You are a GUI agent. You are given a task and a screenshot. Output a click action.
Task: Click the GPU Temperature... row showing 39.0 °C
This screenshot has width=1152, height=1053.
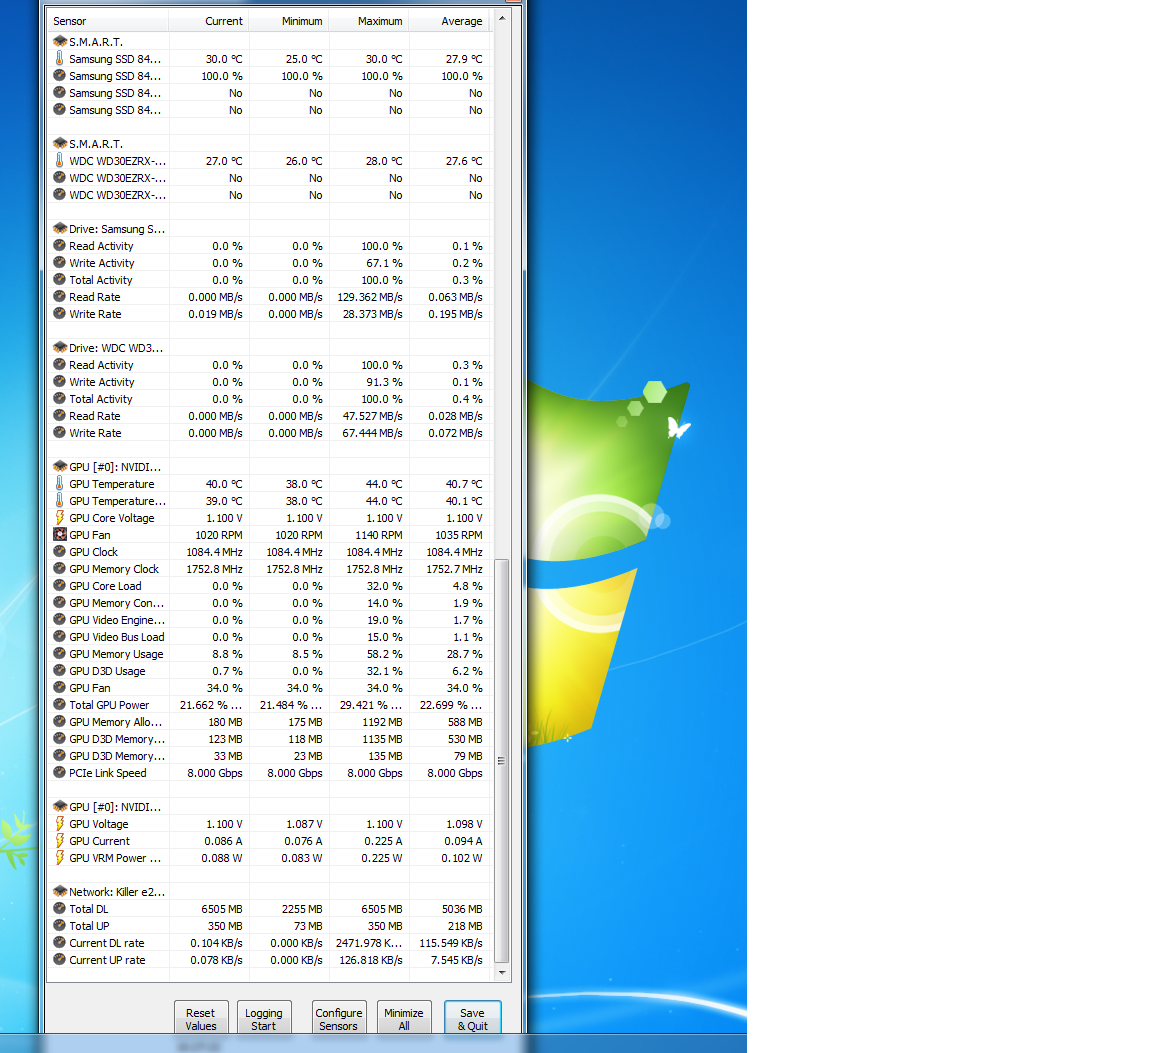pyautogui.click(x=269, y=500)
